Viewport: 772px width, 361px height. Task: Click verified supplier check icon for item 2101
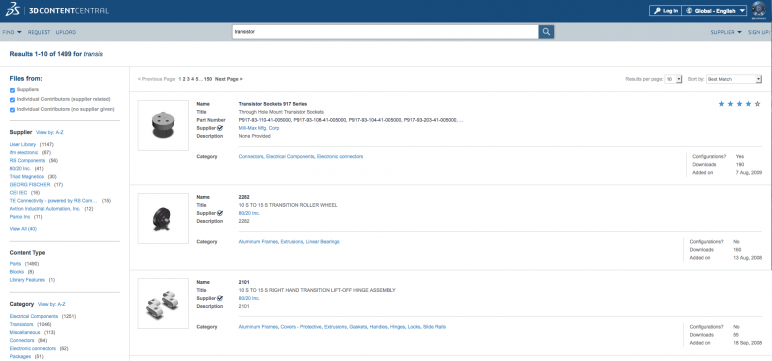[x=220, y=298]
